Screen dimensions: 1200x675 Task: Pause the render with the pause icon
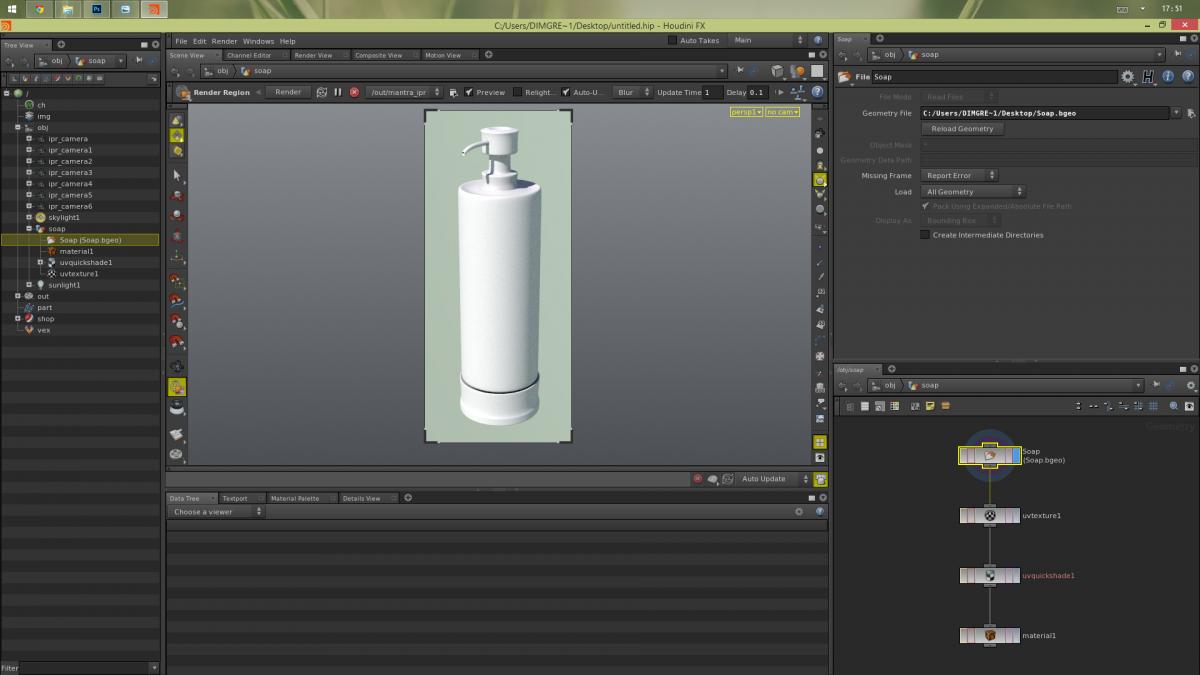point(338,92)
